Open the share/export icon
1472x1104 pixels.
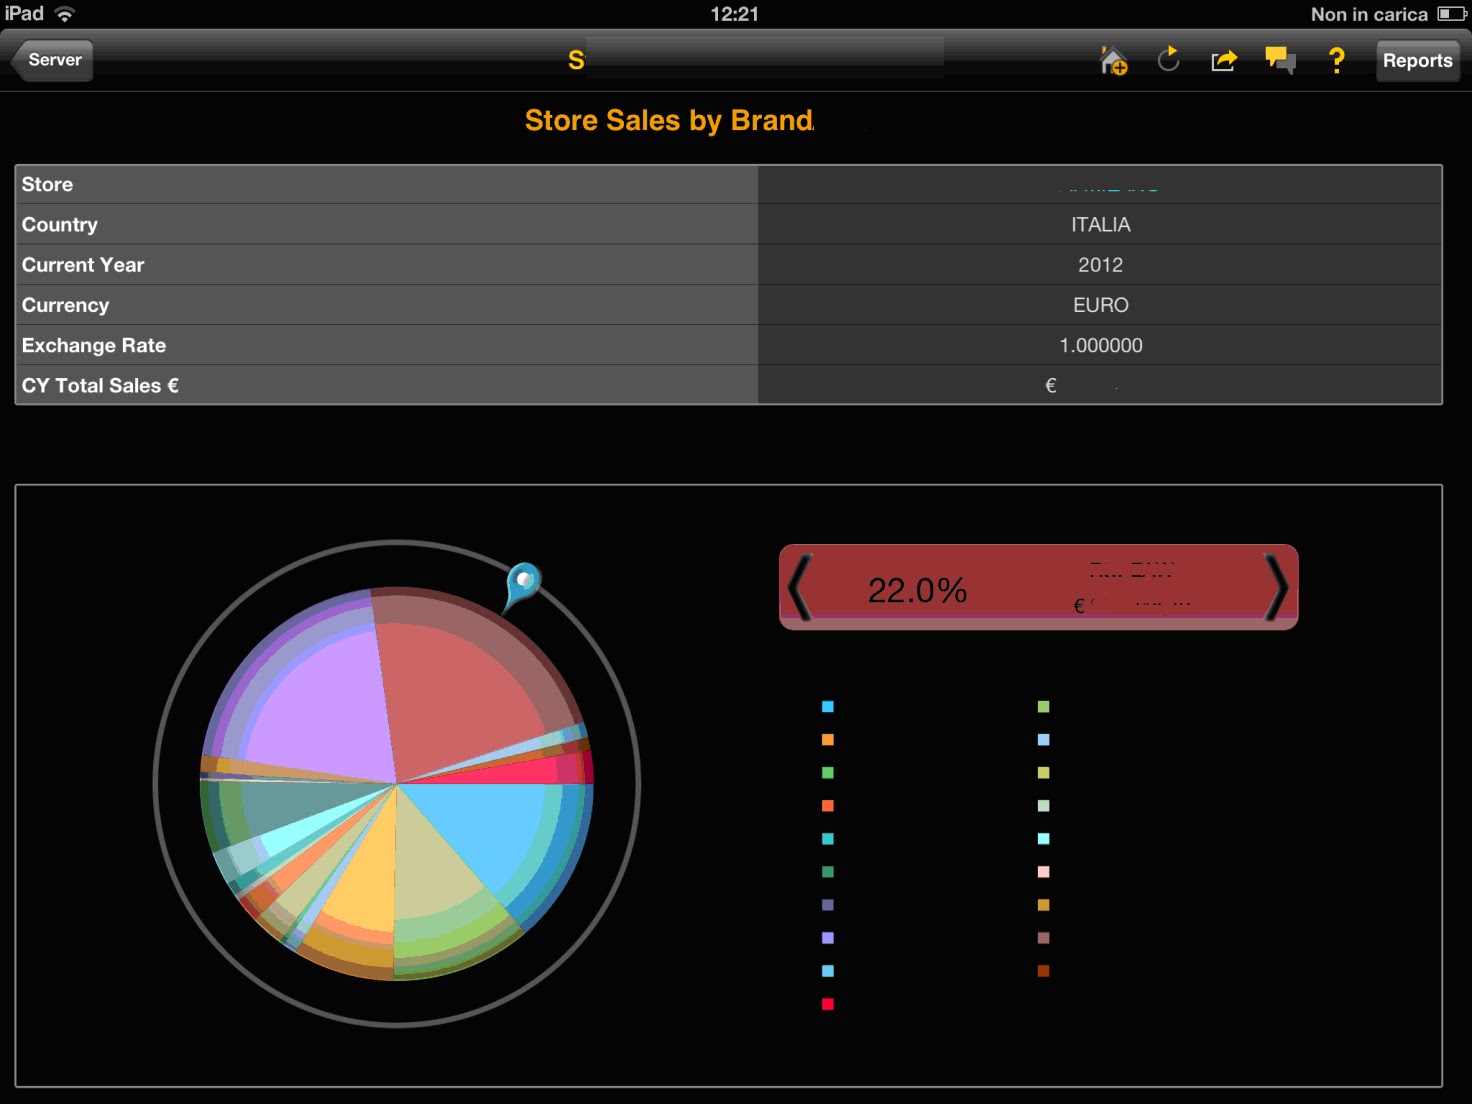tap(1223, 60)
